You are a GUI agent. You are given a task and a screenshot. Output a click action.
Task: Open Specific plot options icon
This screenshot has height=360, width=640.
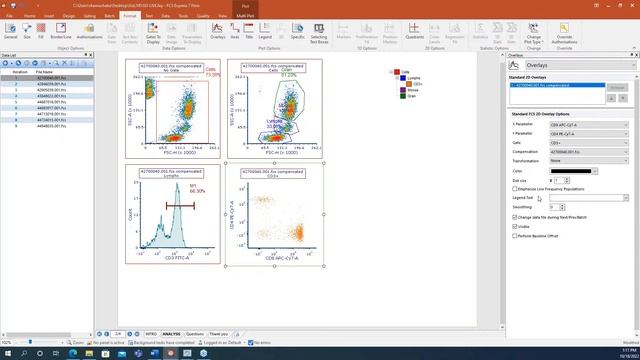coord(298,31)
